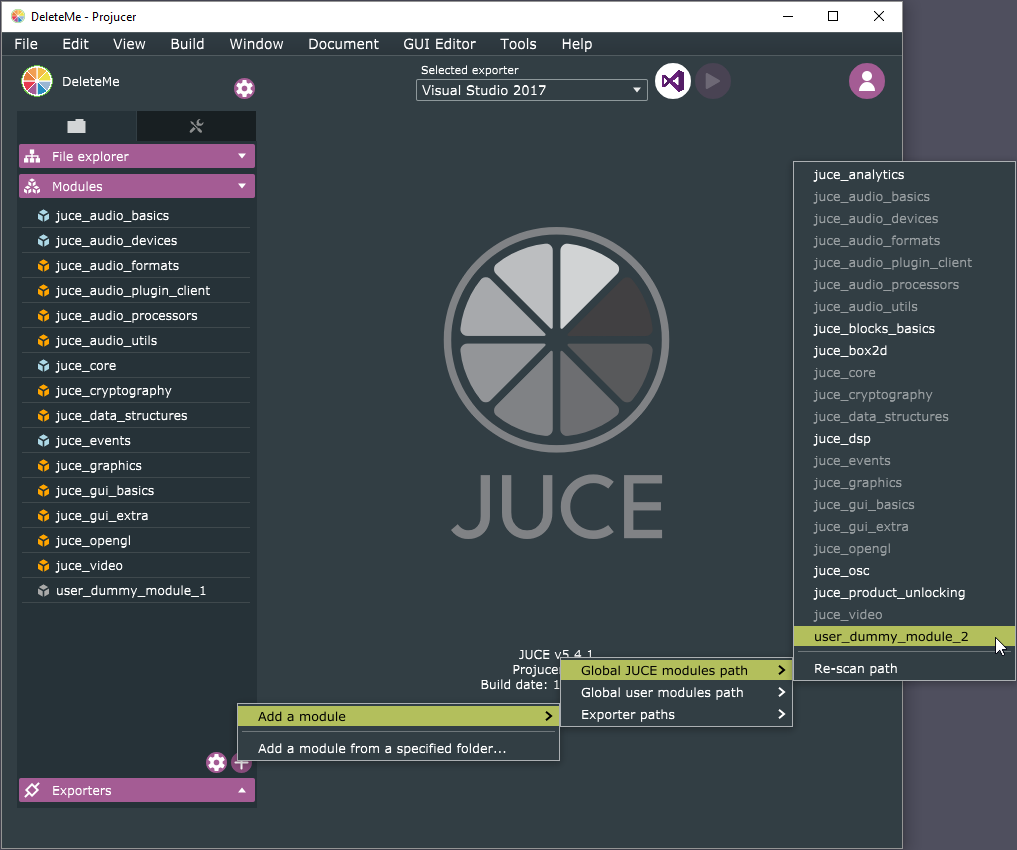Open the Help menu
The height and width of the screenshot is (850, 1017).
(577, 44)
